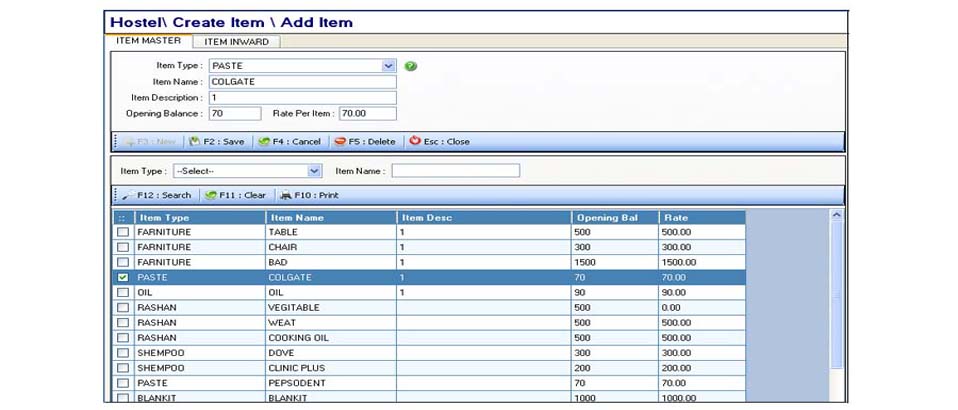958x410 pixels.
Task: Sort by the Opening Bal column header
Action: tap(615, 218)
